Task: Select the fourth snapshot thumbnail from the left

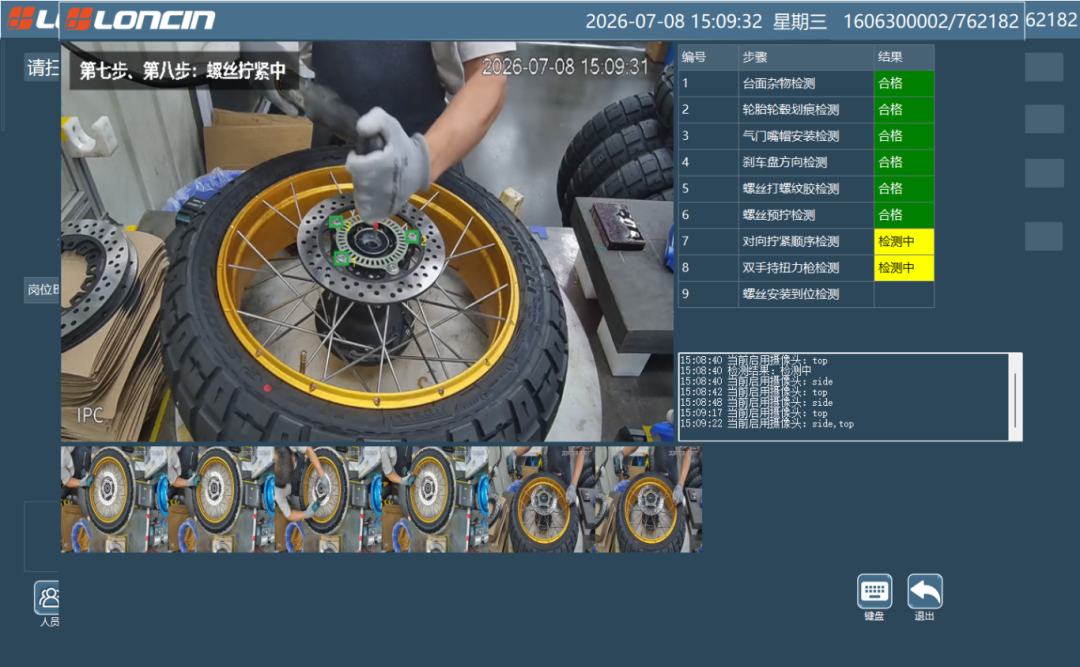Action: coord(435,499)
